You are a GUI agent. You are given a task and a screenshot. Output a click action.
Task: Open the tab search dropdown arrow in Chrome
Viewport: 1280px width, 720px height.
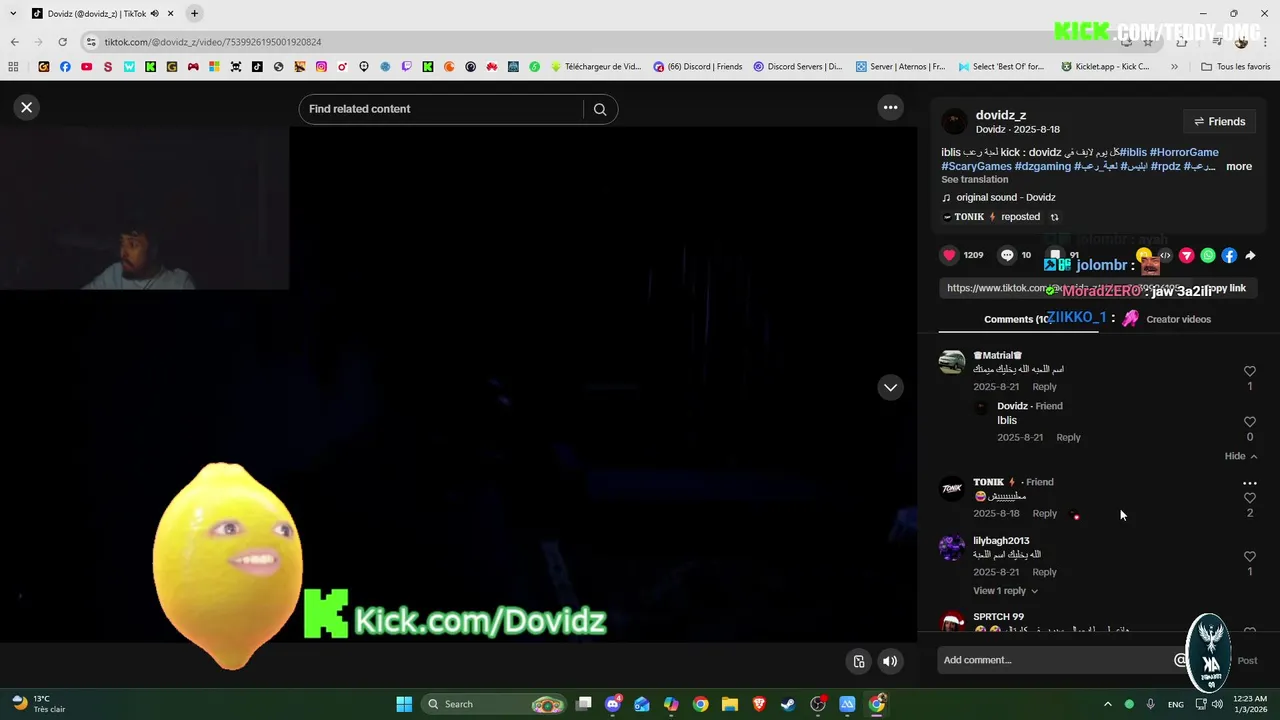click(13, 13)
